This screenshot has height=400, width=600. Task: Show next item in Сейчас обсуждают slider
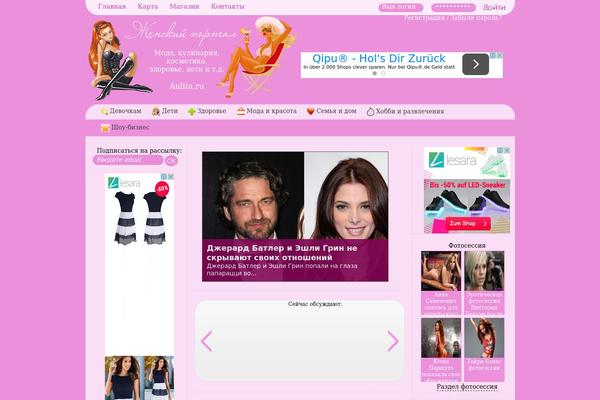[393, 341]
